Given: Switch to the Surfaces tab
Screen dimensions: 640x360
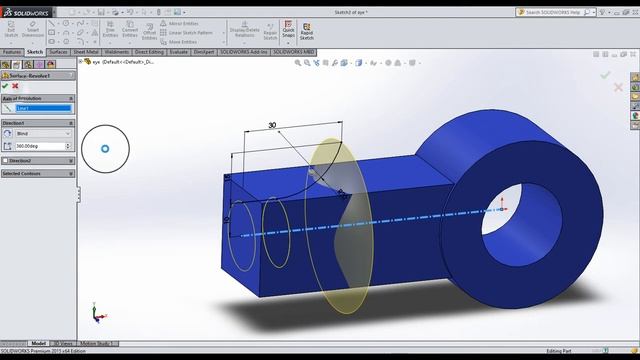Looking at the screenshot, I should point(58,52).
